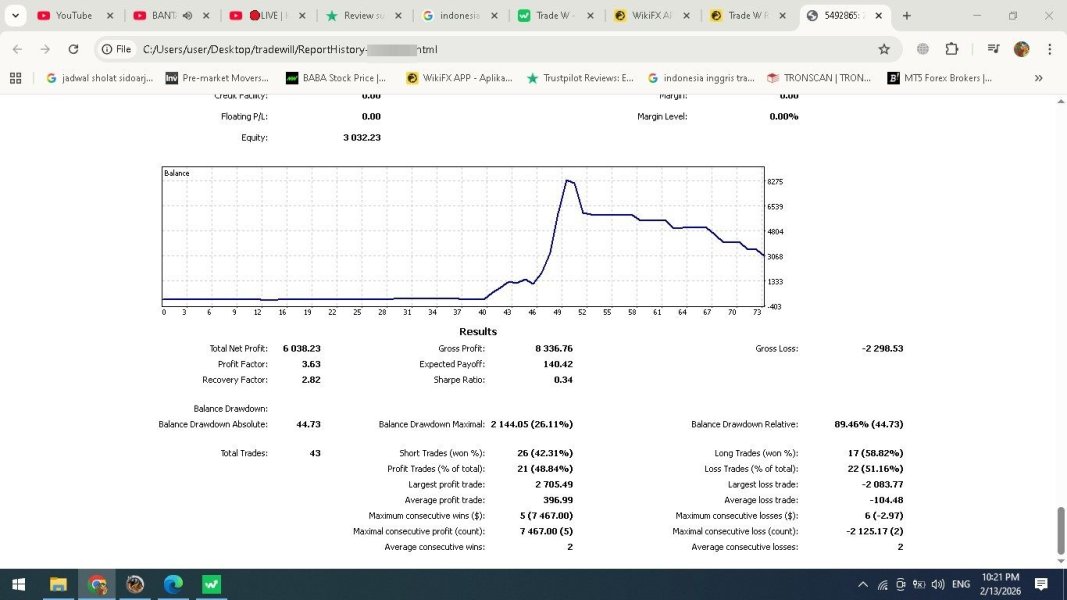This screenshot has height=600, width=1067.
Task: Click the address bar URL field
Action: tap(500, 49)
